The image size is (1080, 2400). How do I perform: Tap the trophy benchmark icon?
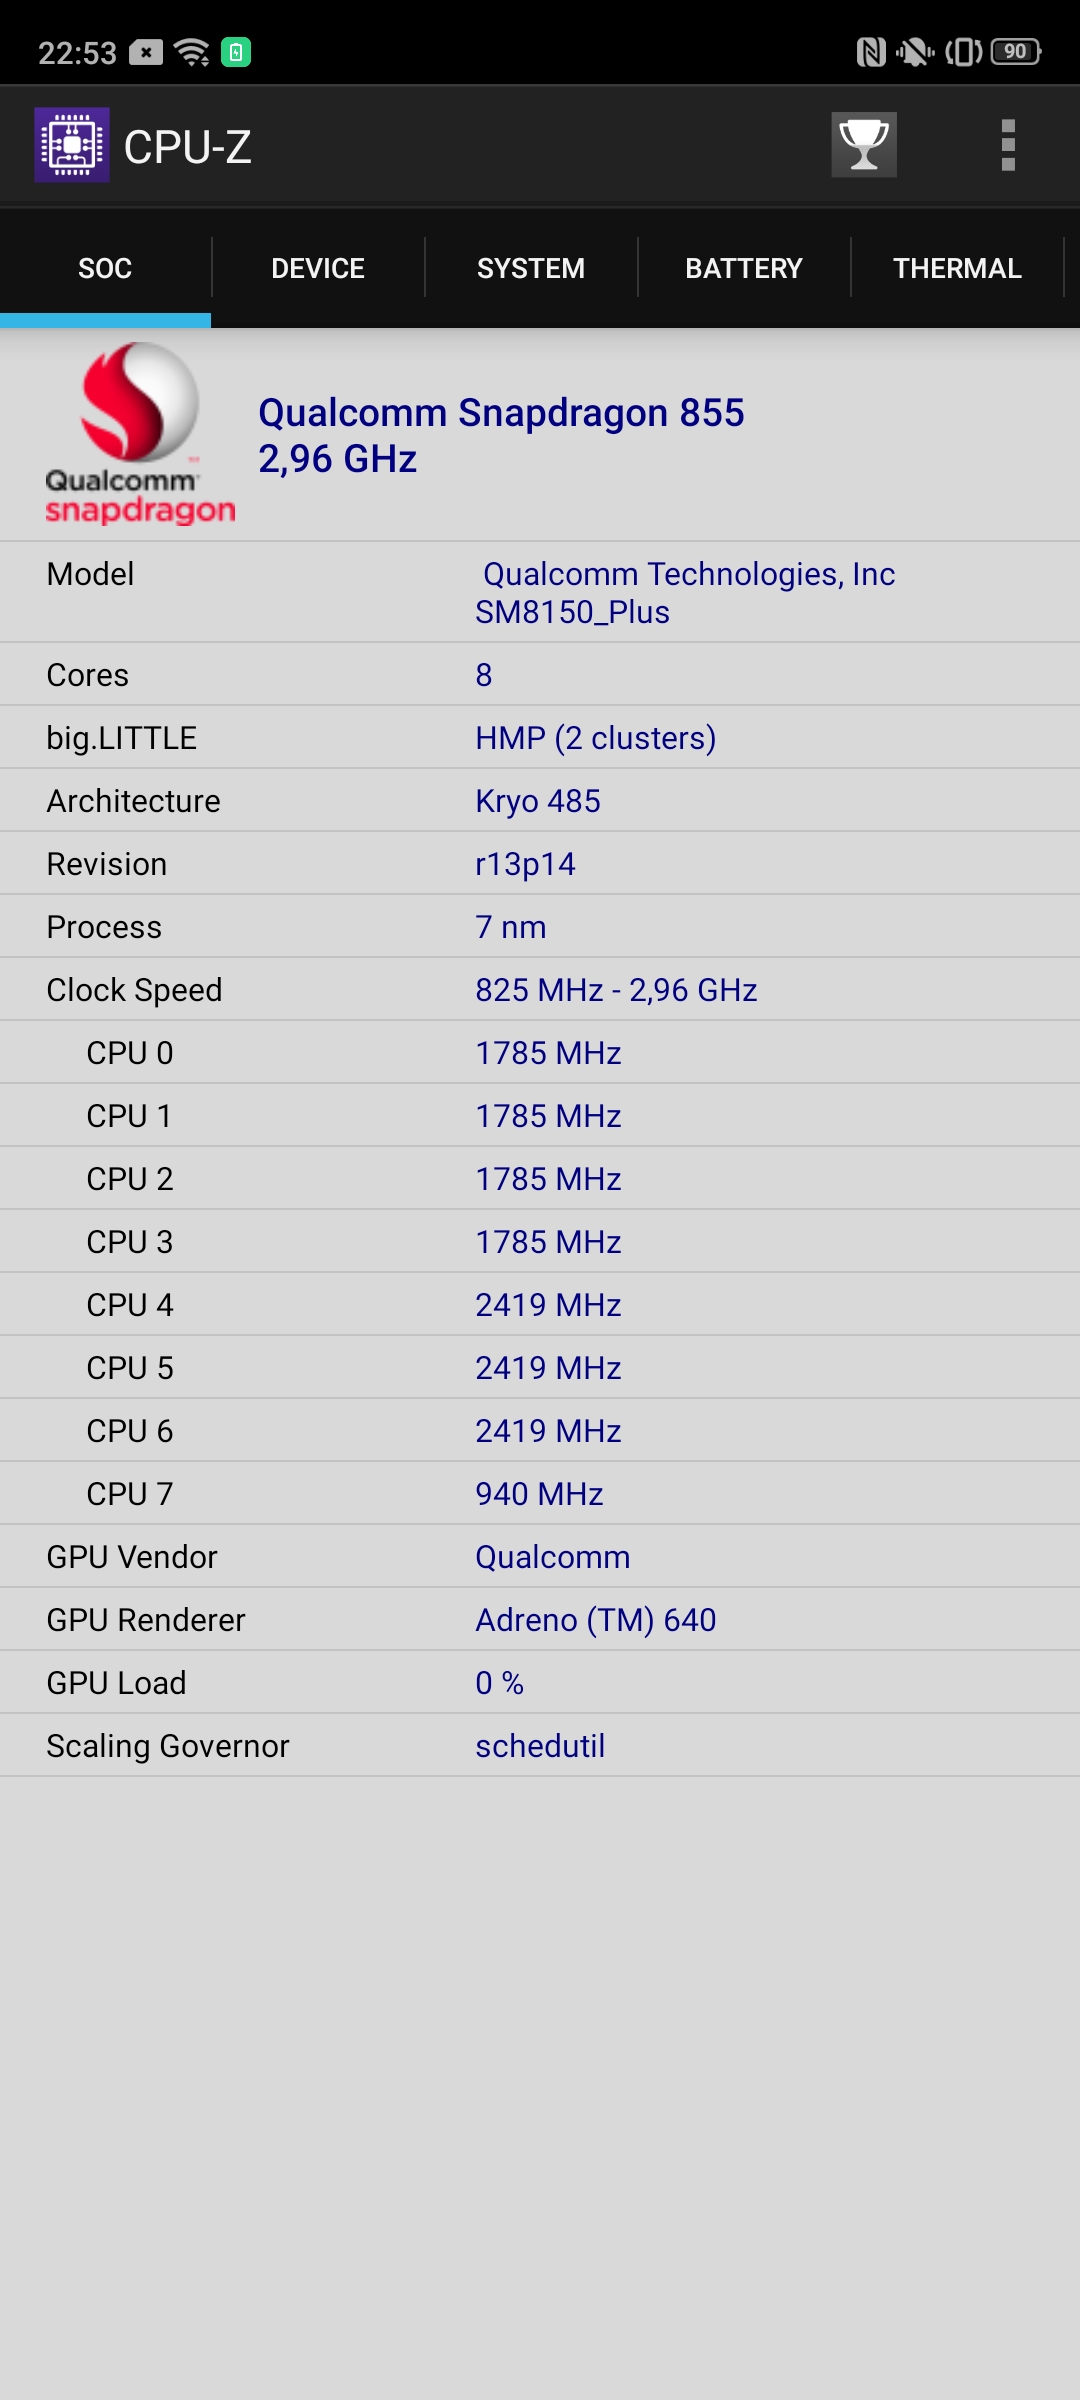pos(864,145)
